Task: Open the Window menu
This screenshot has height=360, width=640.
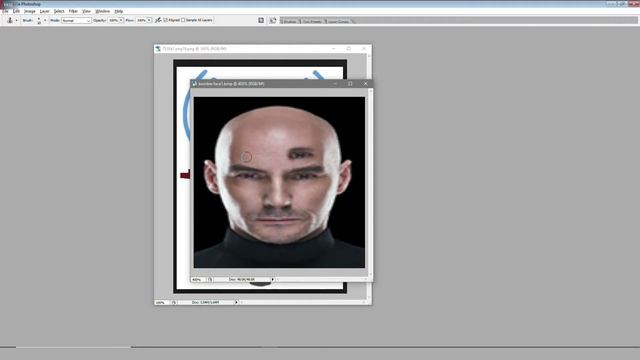Action: (x=102, y=11)
